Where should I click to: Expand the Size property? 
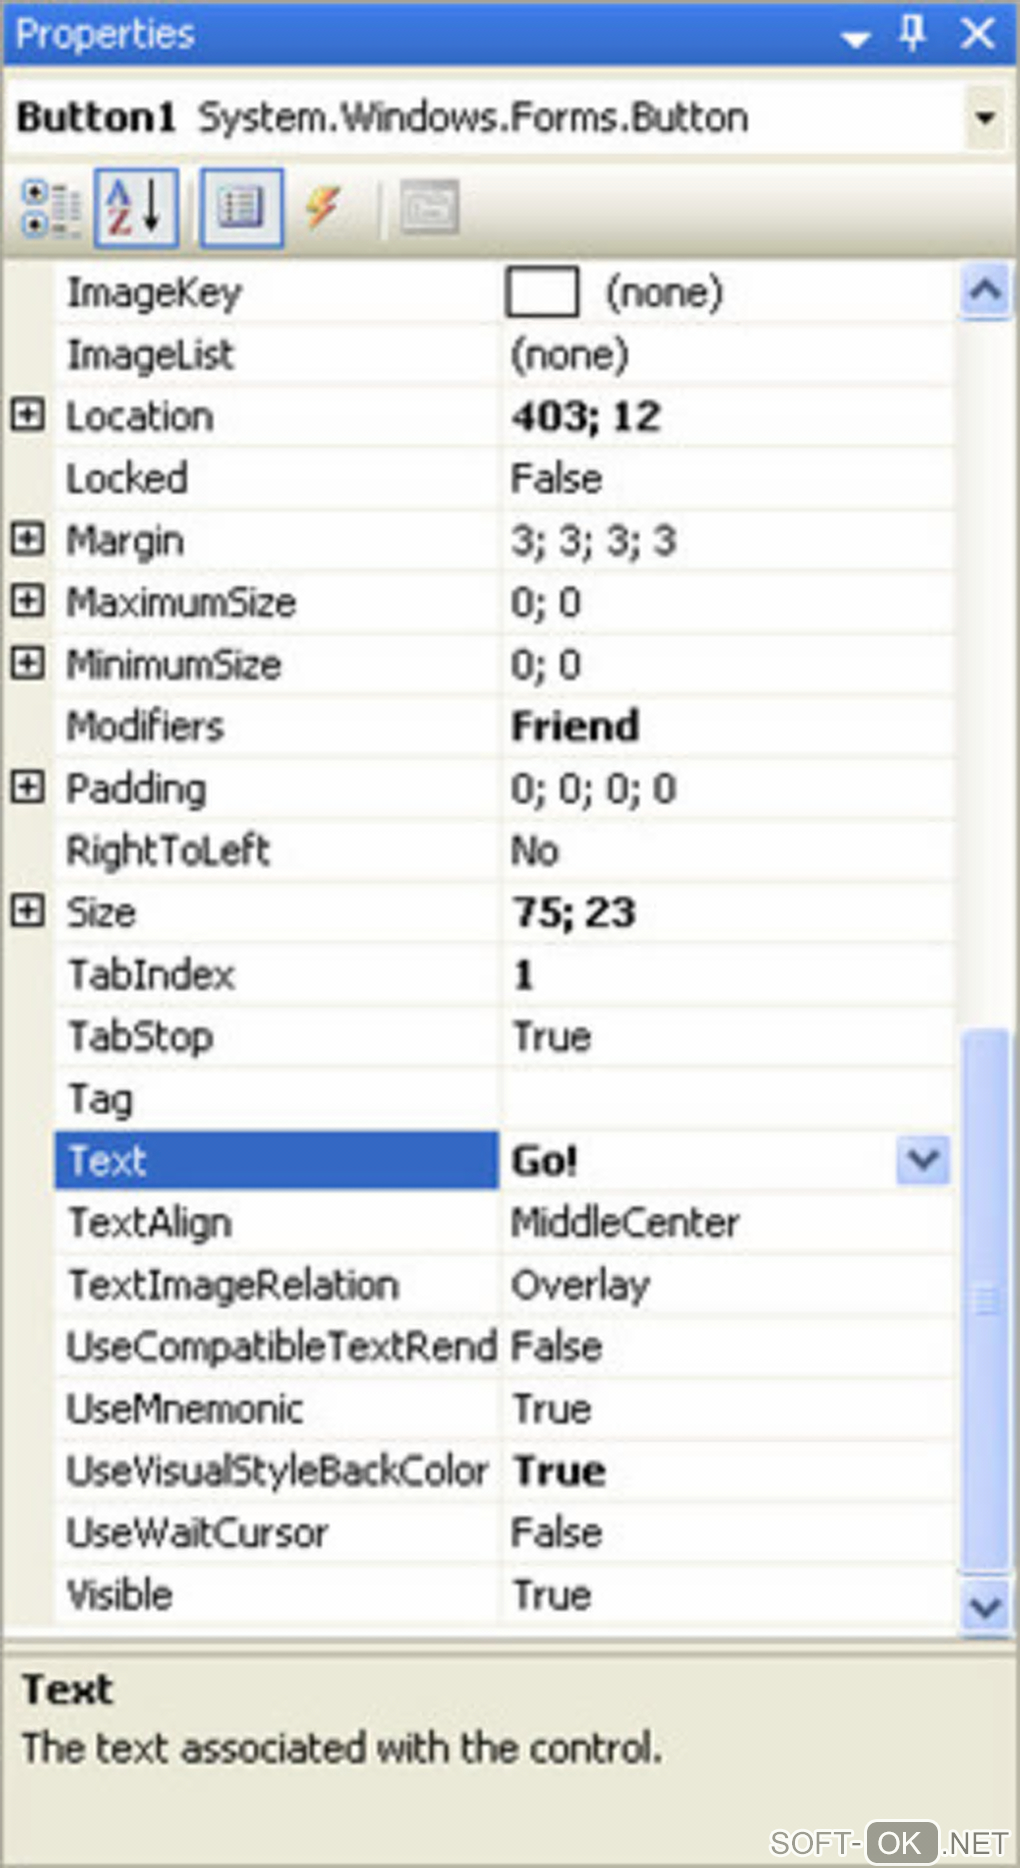click(x=27, y=911)
